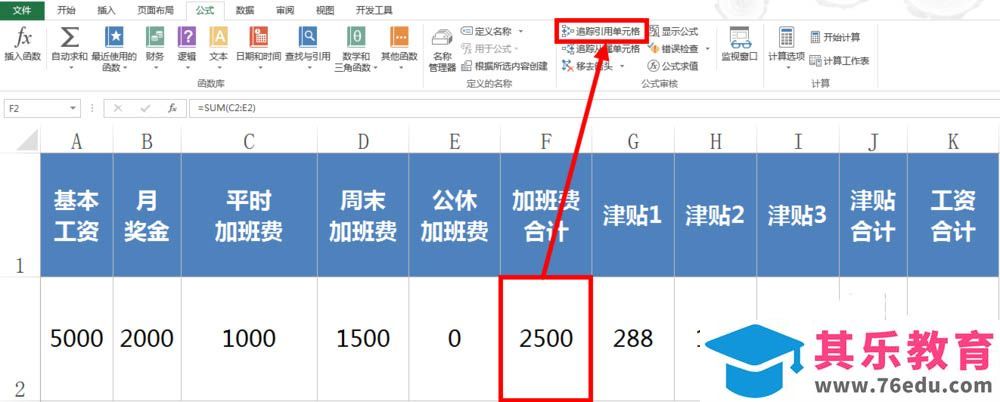Select the 基本工资 header cell

coord(77,215)
